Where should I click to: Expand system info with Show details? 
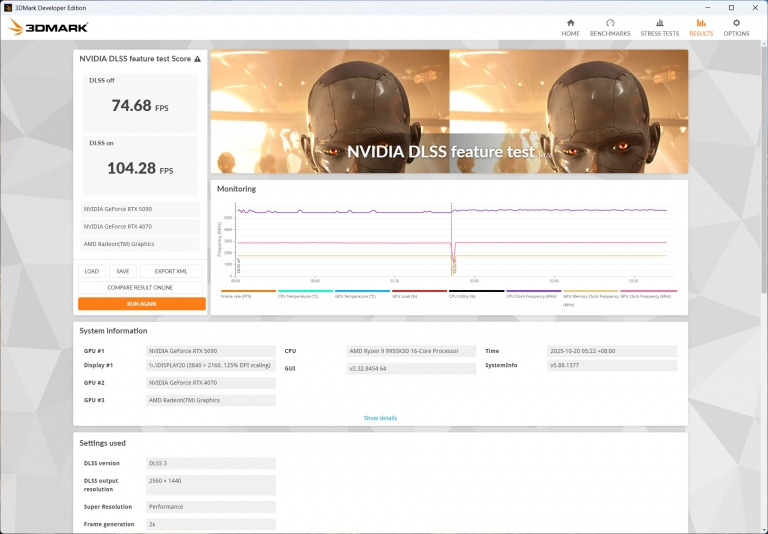point(380,418)
